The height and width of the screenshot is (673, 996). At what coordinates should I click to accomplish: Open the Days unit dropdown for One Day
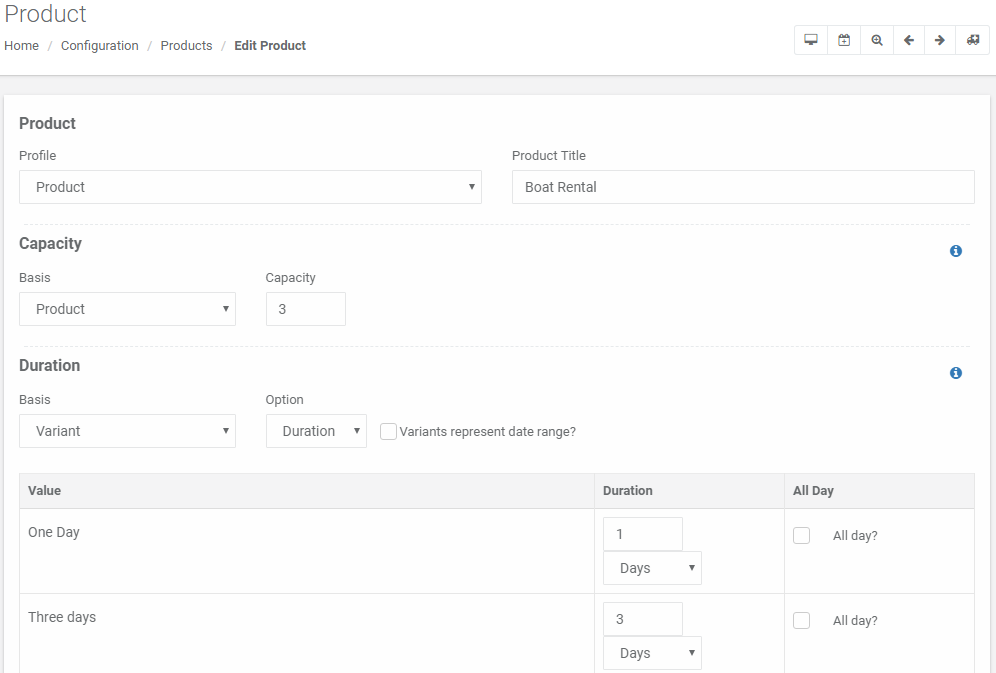click(x=652, y=568)
